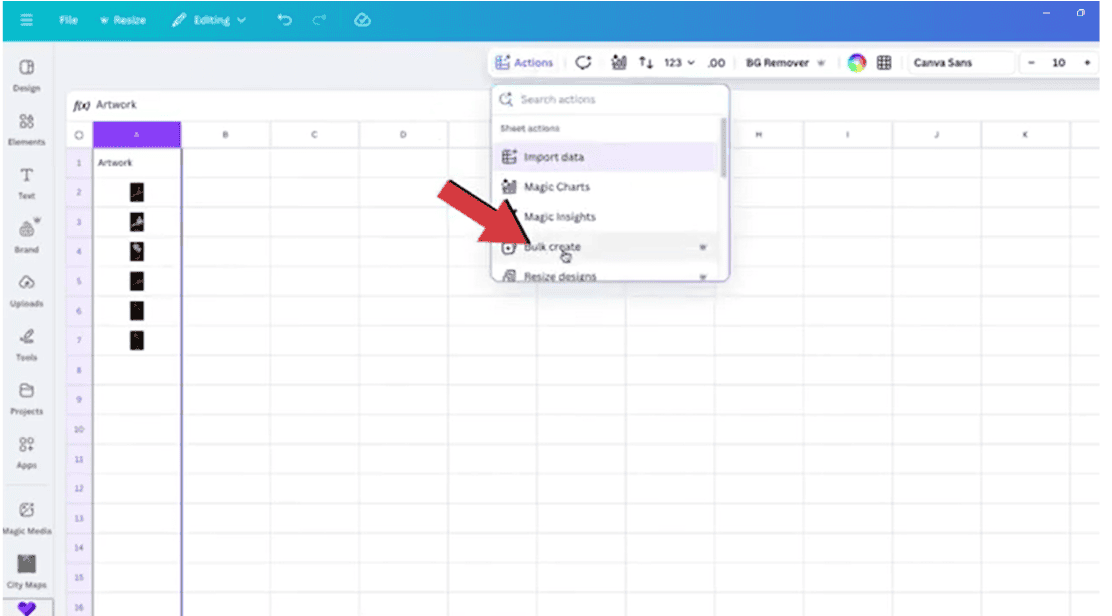
Task: Select the Text tool in sidebar
Action: click(x=27, y=181)
